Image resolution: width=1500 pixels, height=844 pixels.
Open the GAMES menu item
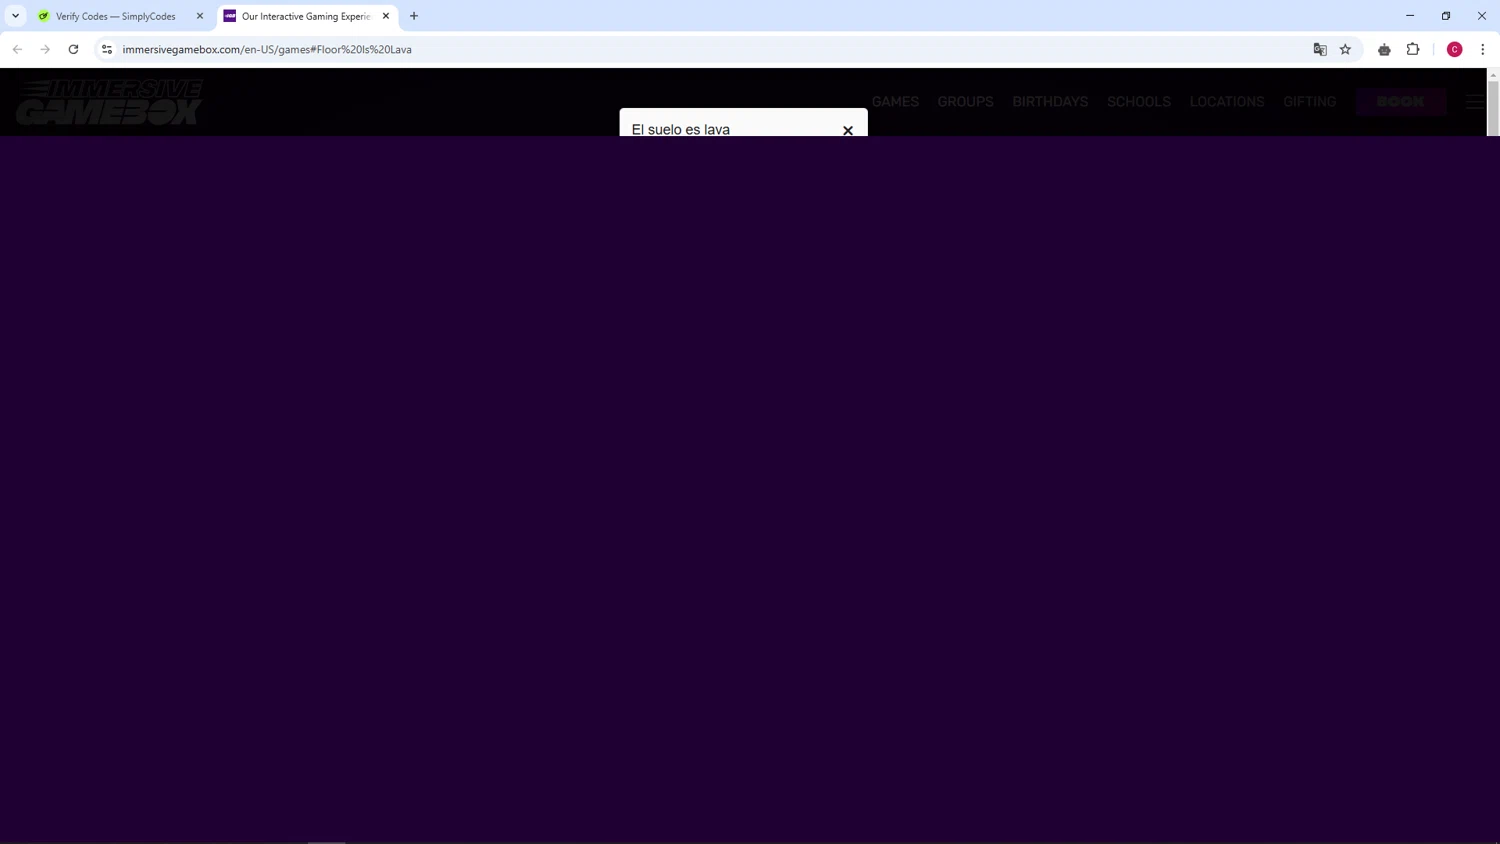coord(895,102)
